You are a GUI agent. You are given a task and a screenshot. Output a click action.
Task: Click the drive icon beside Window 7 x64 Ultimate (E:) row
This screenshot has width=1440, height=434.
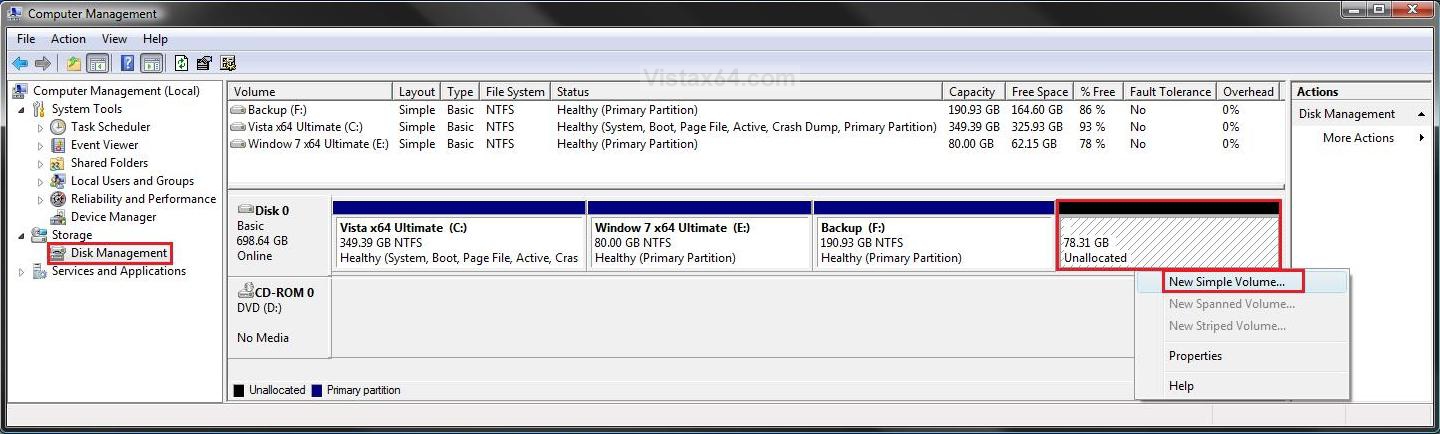(x=238, y=144)
